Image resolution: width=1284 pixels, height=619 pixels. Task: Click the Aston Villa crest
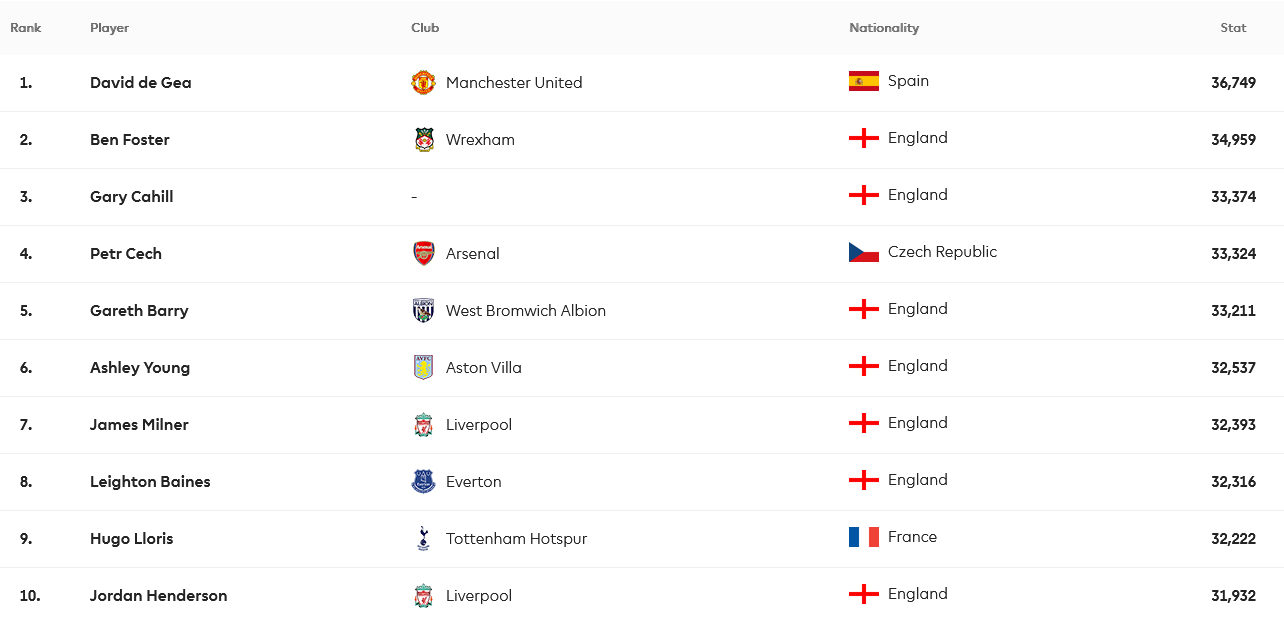[423, 367]
